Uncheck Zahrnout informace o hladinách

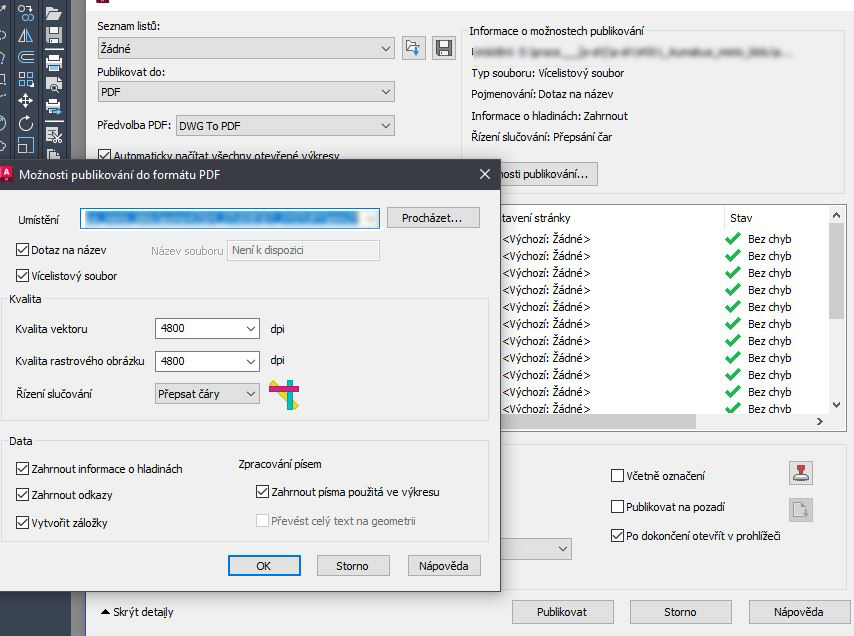tap(23, 468)
